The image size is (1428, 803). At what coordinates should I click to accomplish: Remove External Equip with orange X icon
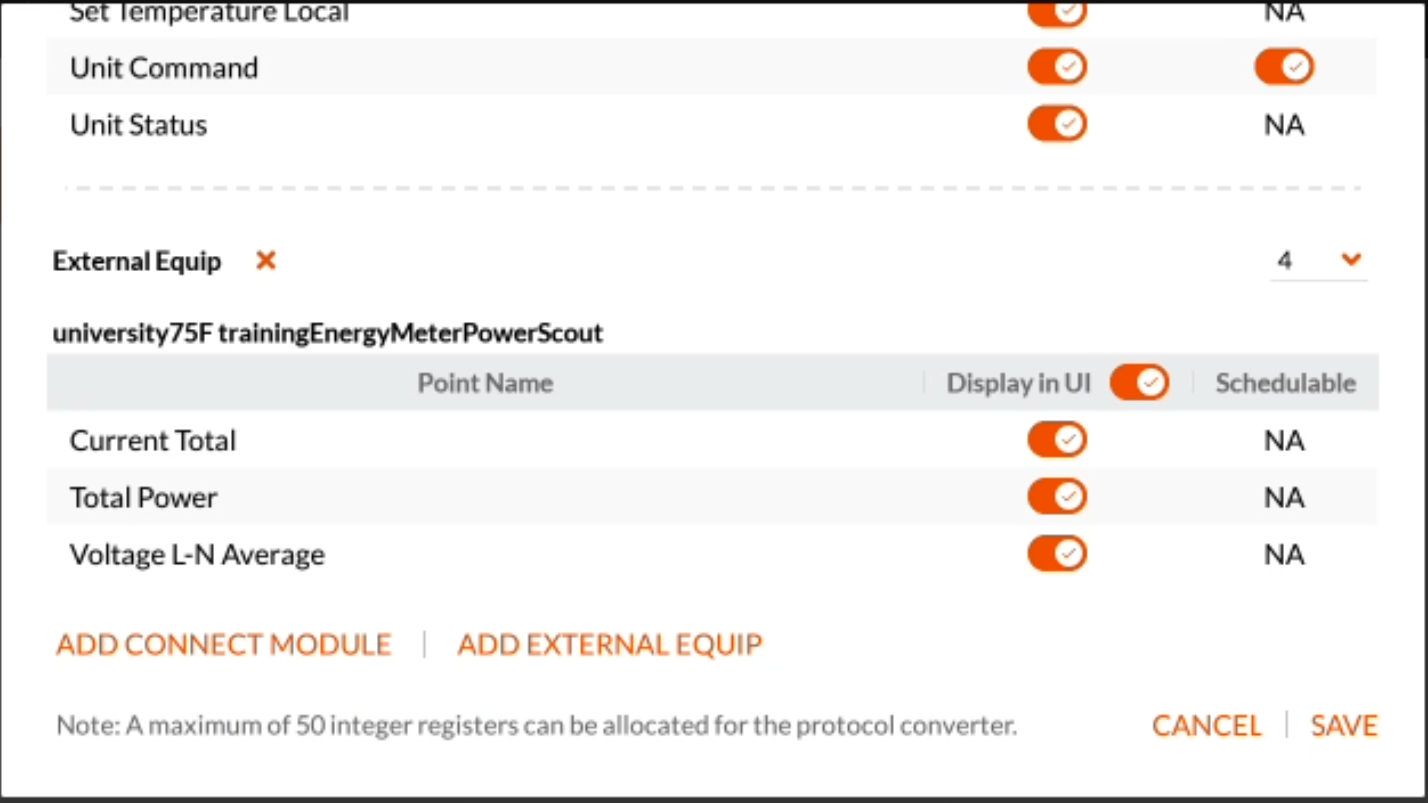pos(265,261)
